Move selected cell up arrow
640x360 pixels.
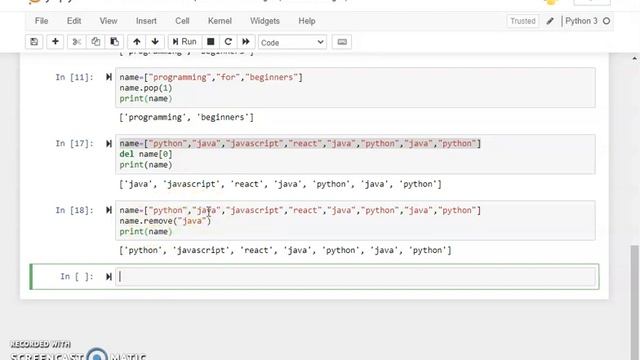[x=137, y=42]
